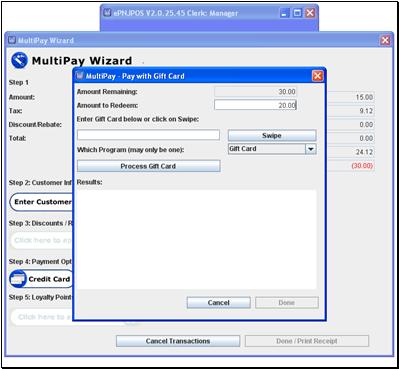Click the Cancel Transactions button
Screen dimensions: 399x369
click(178, 341)
